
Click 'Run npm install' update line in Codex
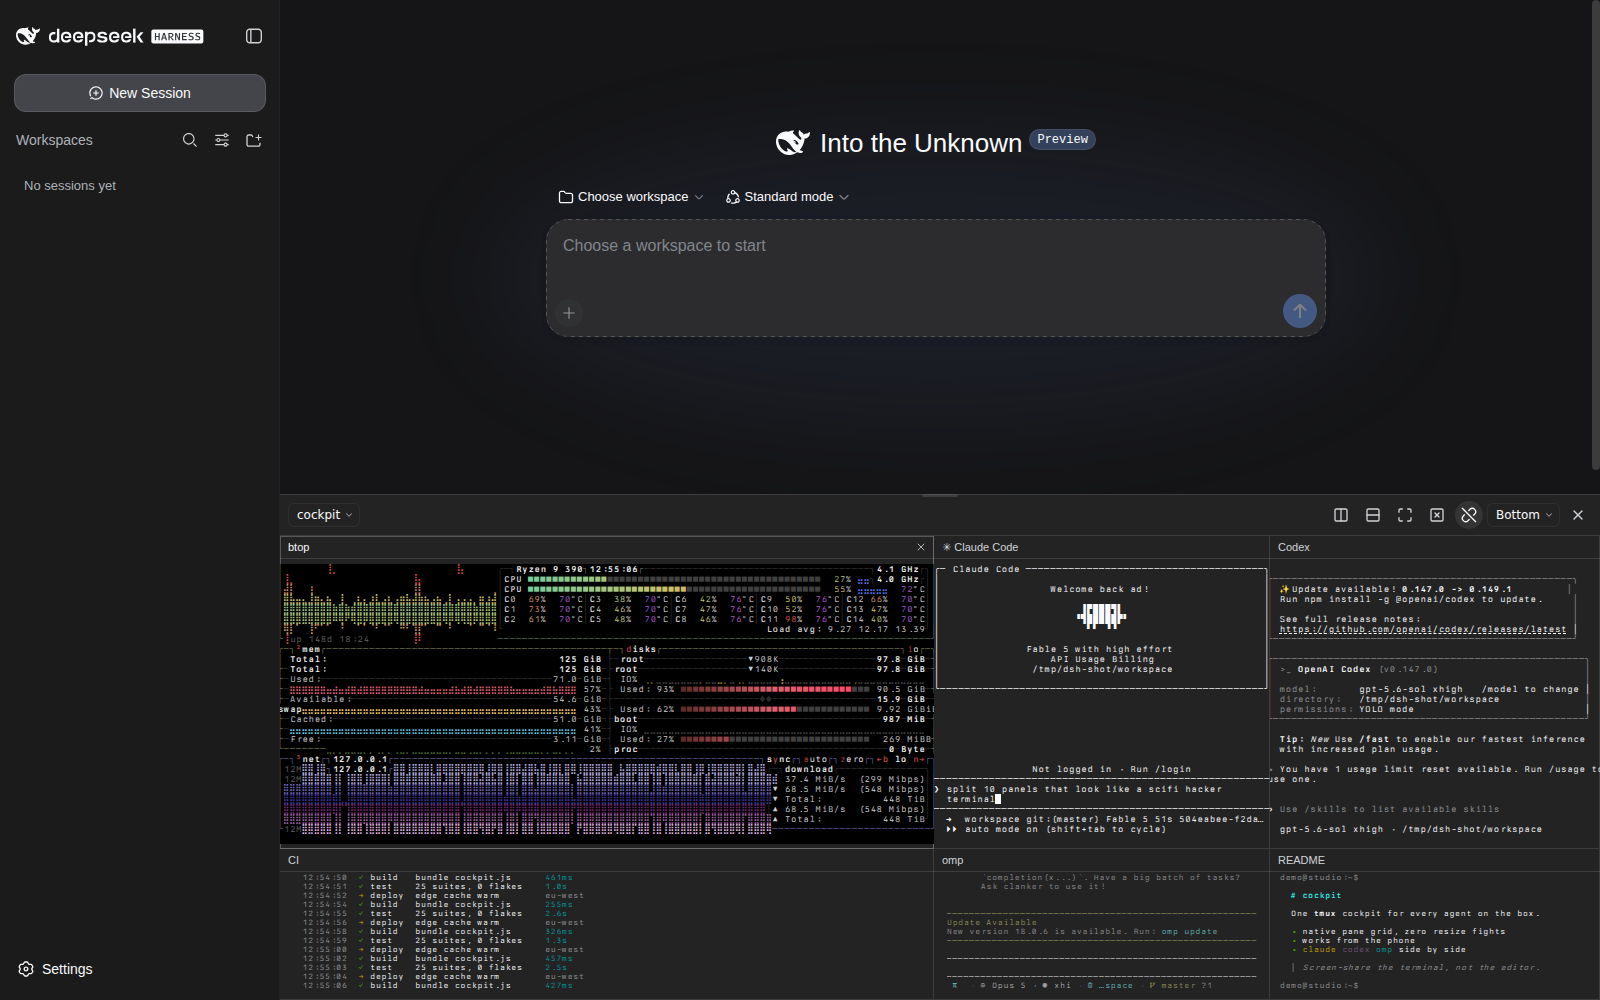1411,599
